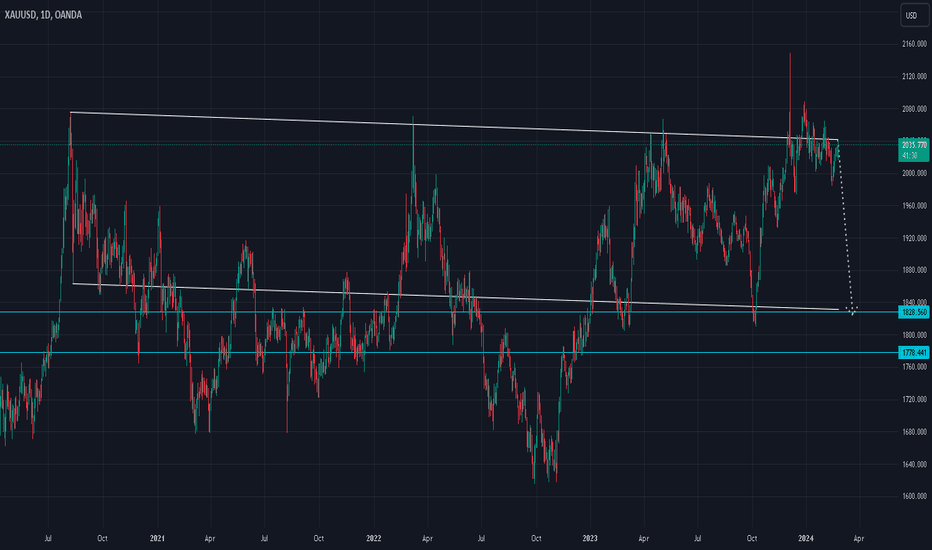Select the 1828.560 horizontal line price label
Viewport: 932px width, 550px height.
point(914,312)
